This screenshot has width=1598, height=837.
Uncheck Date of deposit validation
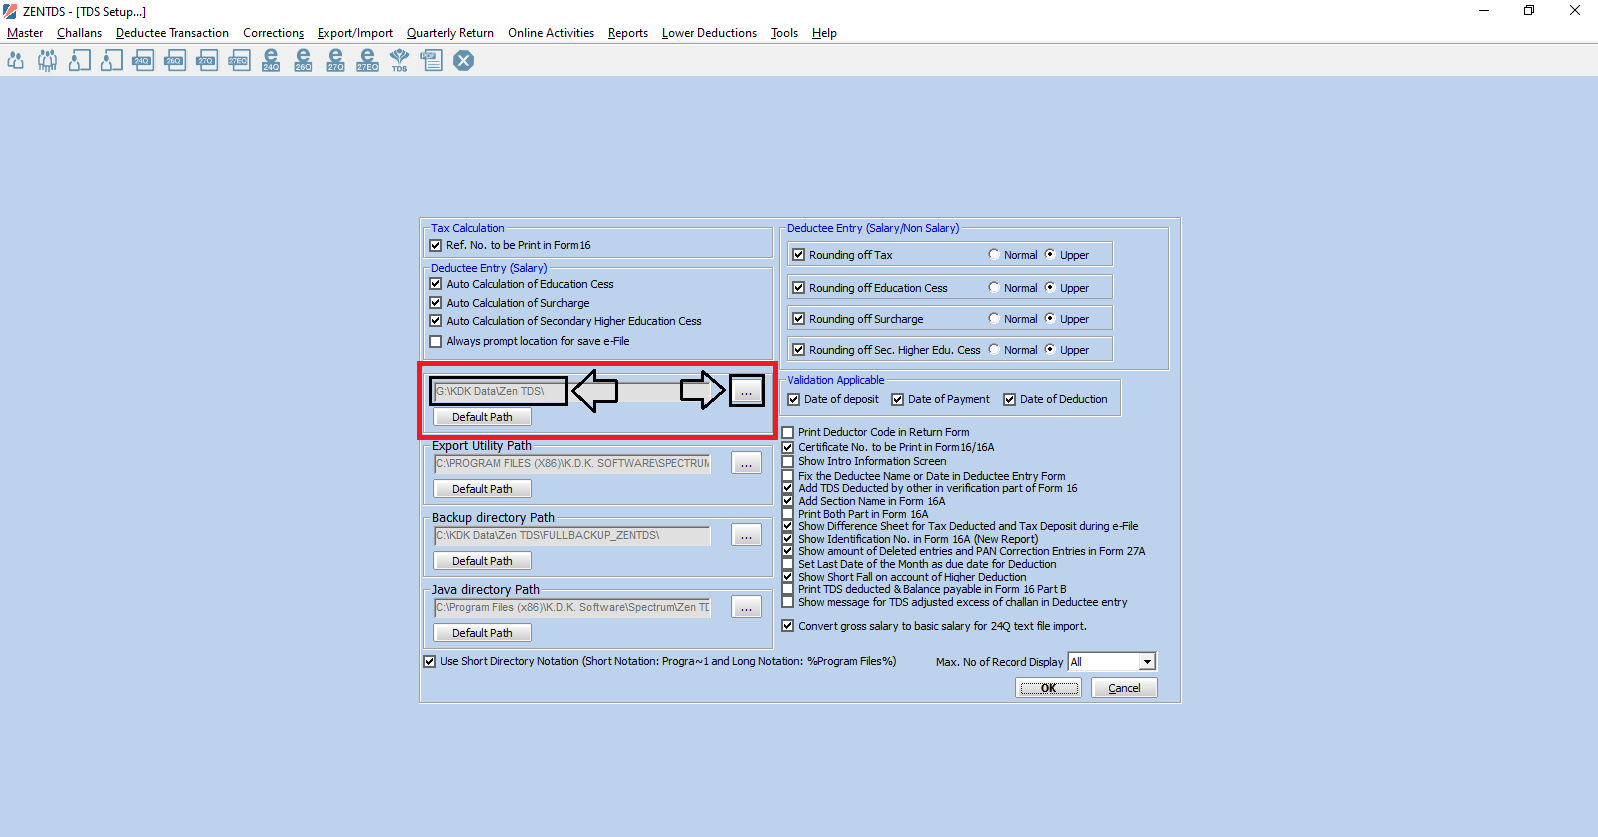[x=793, y=399]
